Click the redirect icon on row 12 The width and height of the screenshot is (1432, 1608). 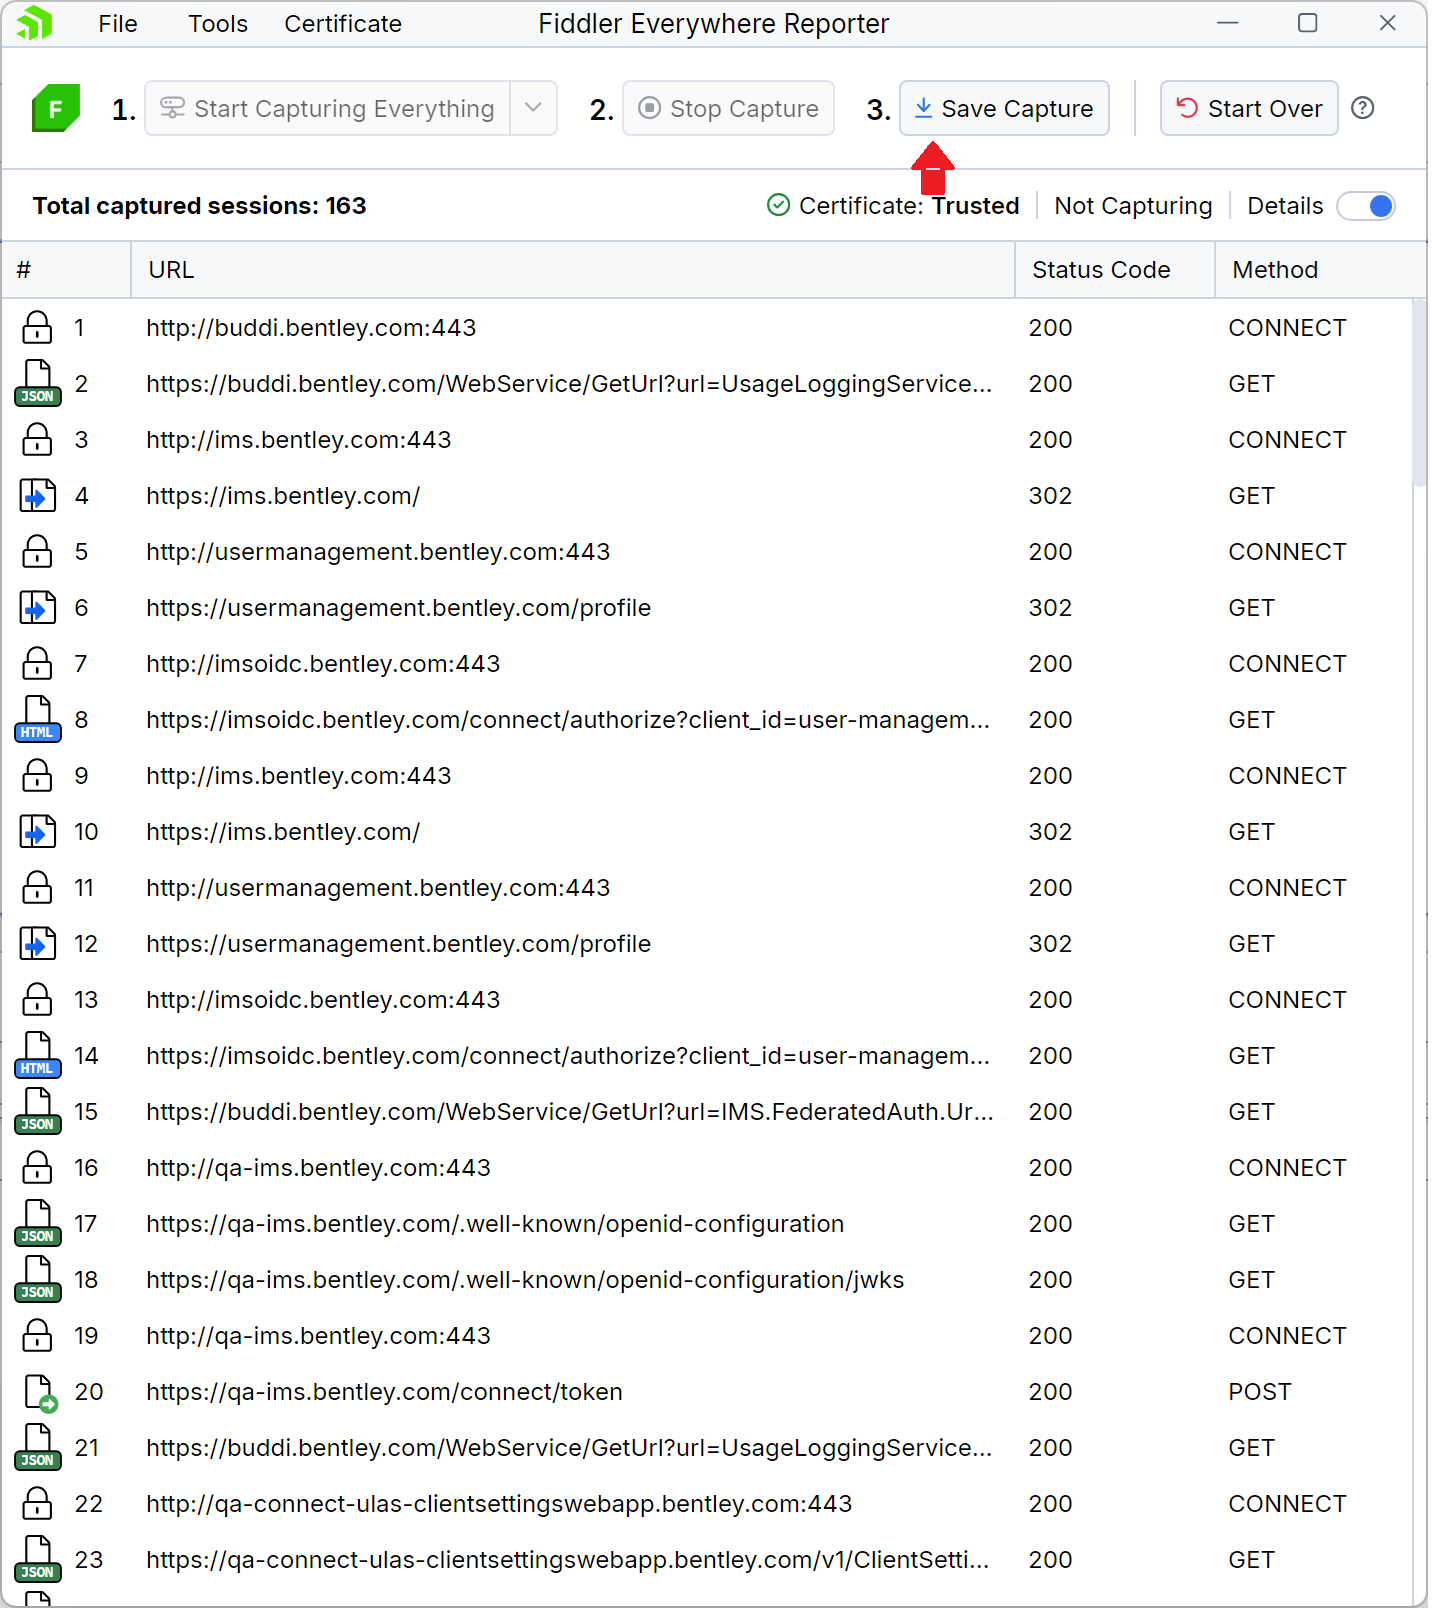38,943
